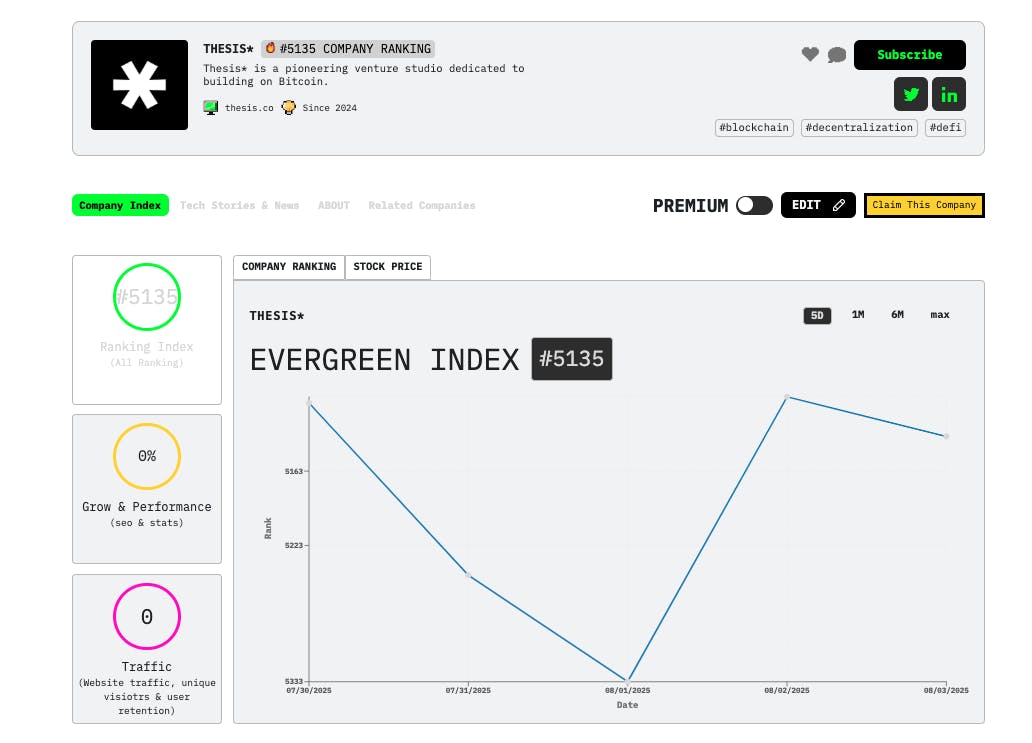This screenshot has width=1032, height=743.
Task: Click the fire icon in ranking badge
Action: (270, 48)
